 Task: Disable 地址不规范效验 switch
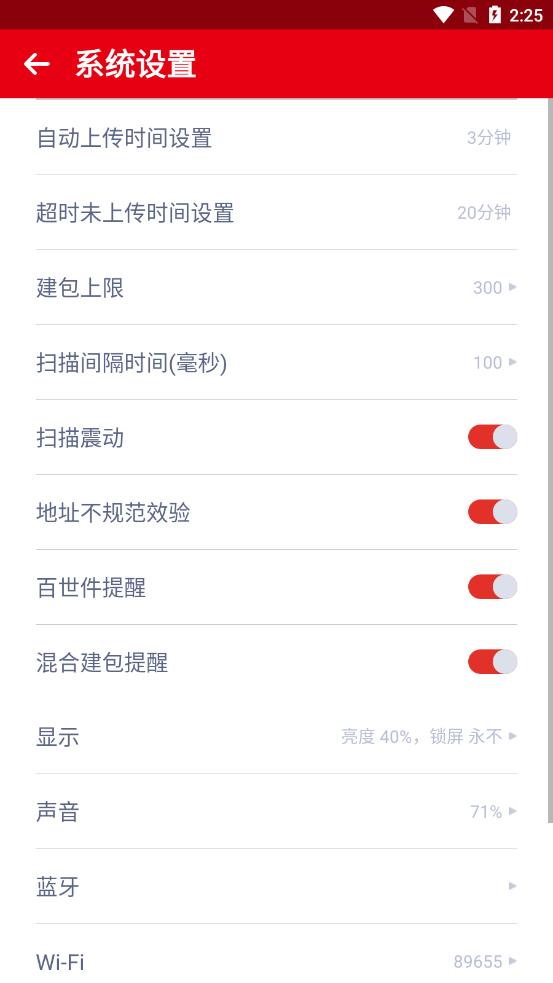[492, 512]
